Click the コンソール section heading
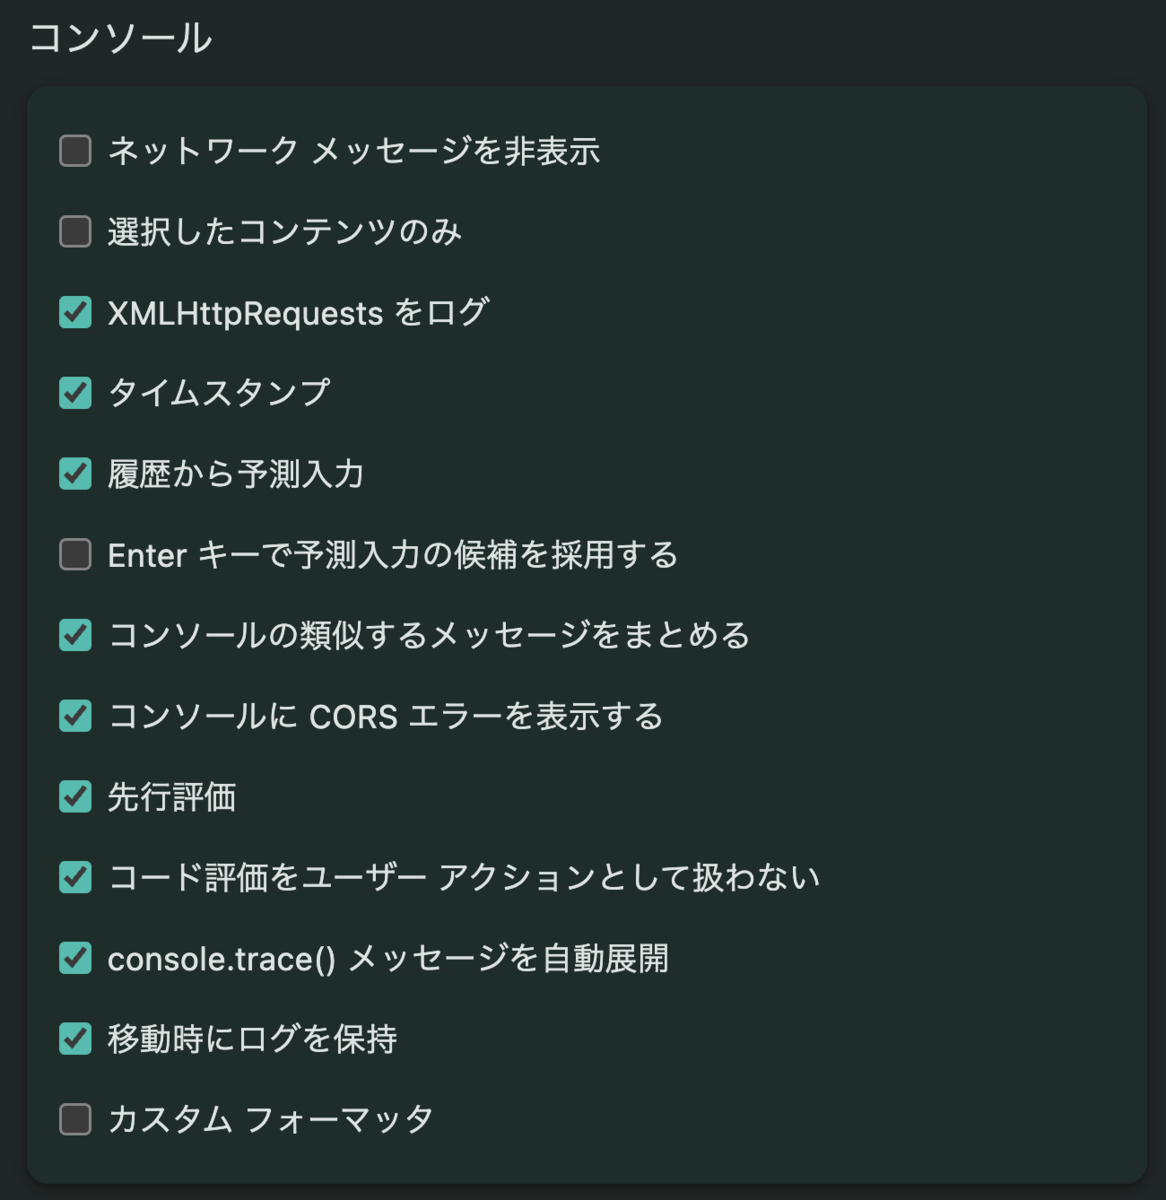Viewport: 1166px width, 1200px height. coord(120,38)
